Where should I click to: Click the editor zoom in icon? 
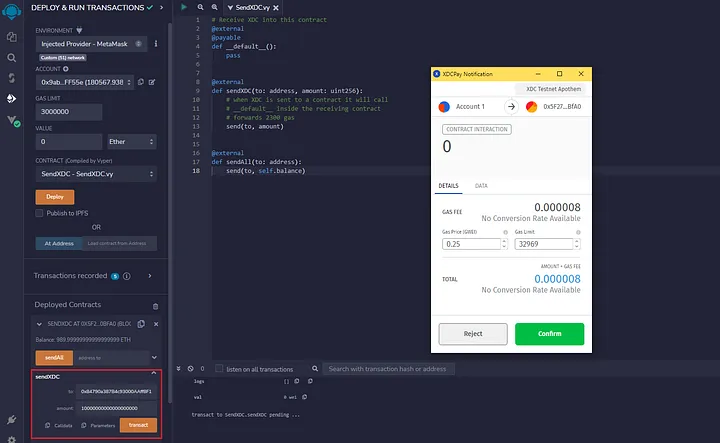(x=214, y=7)
